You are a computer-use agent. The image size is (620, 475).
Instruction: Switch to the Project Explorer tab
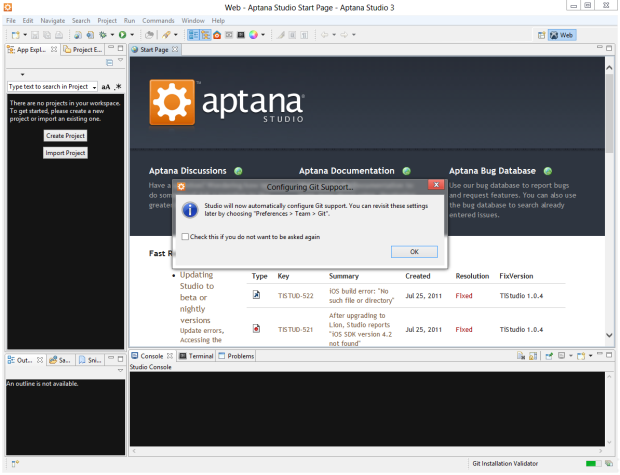[83, 49]
